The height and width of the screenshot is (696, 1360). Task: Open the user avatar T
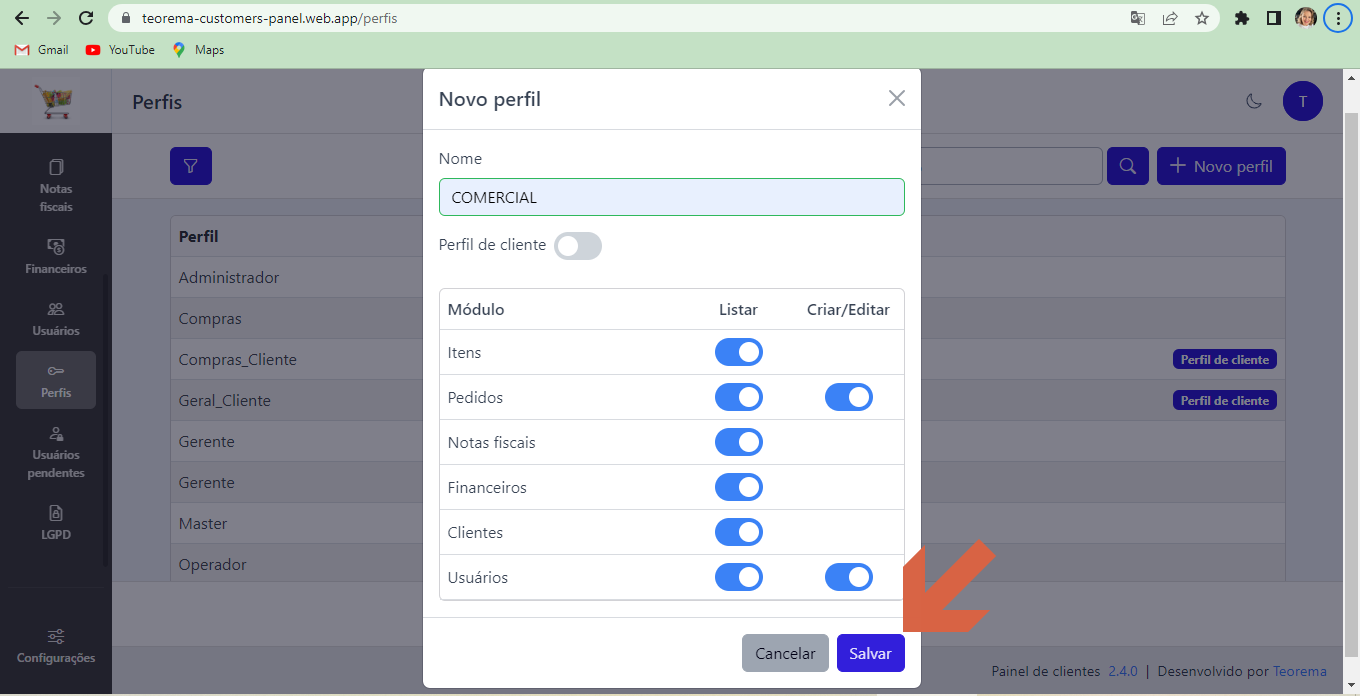point(1303,101)
